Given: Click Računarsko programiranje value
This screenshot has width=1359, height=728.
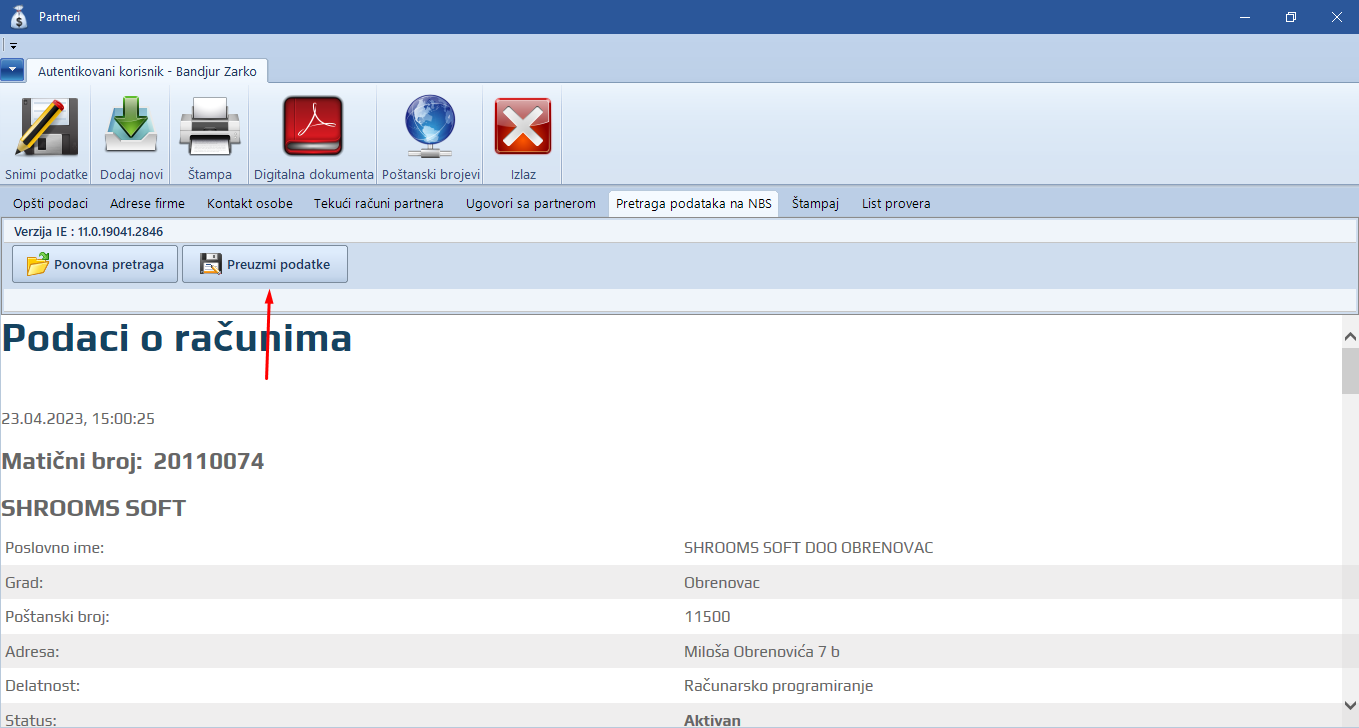Looking at the screenshot, I should click(779, 686).
